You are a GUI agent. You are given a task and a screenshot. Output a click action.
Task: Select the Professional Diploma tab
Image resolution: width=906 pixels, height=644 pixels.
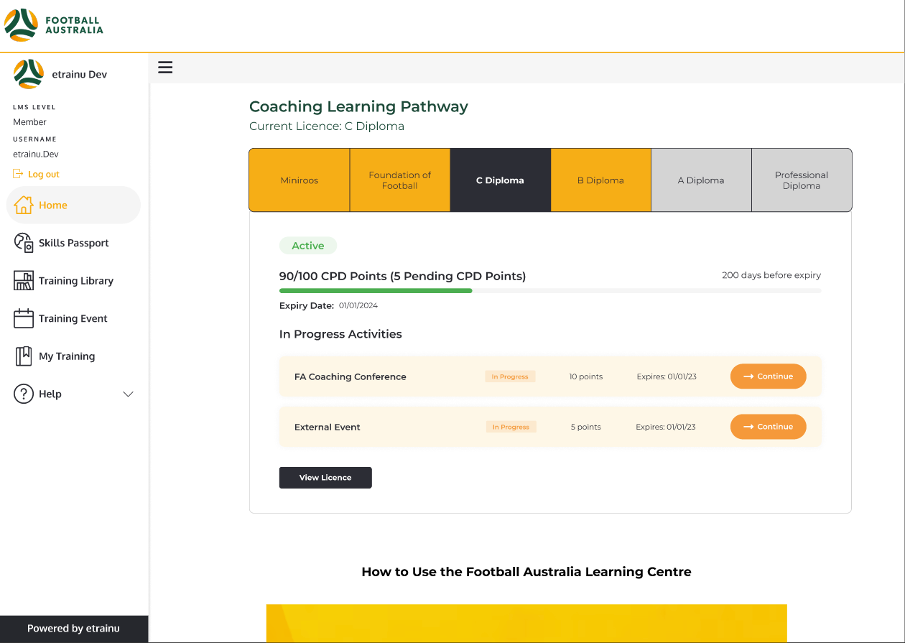tap(801, 180)
